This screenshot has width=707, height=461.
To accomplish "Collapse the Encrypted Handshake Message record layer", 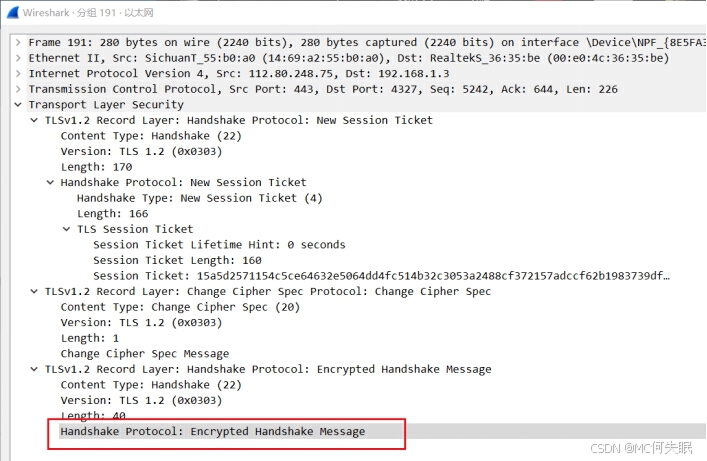I will (x=35, y=369).
